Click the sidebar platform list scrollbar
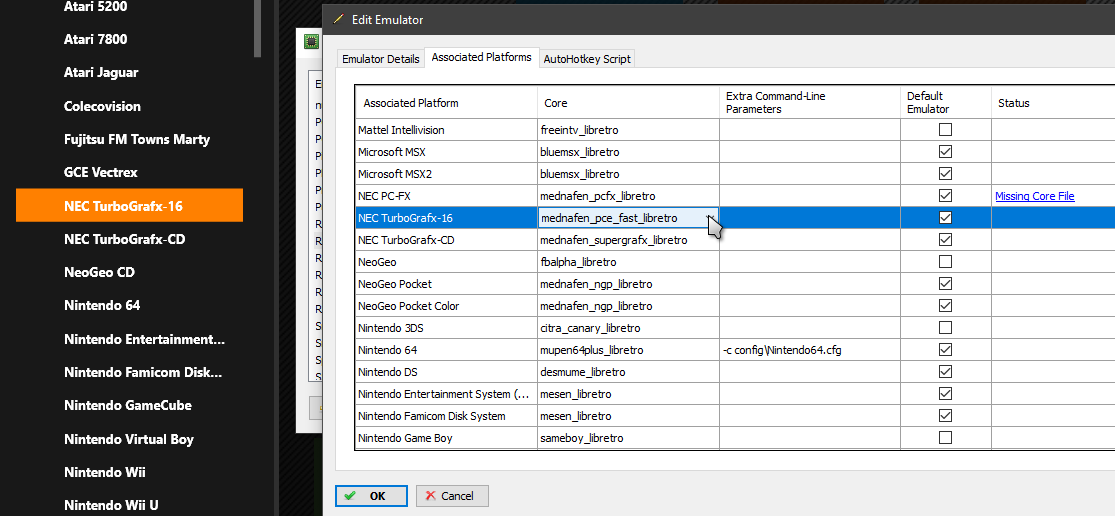The width and height of the screenshot is (1115, 516). [257, 28]
